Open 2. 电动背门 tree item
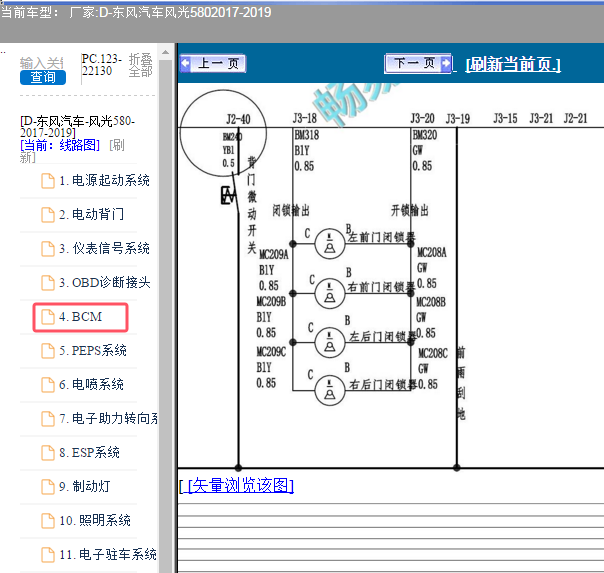Screen dimensions: 604x573 pyautogui.click(x=91, y=214)
